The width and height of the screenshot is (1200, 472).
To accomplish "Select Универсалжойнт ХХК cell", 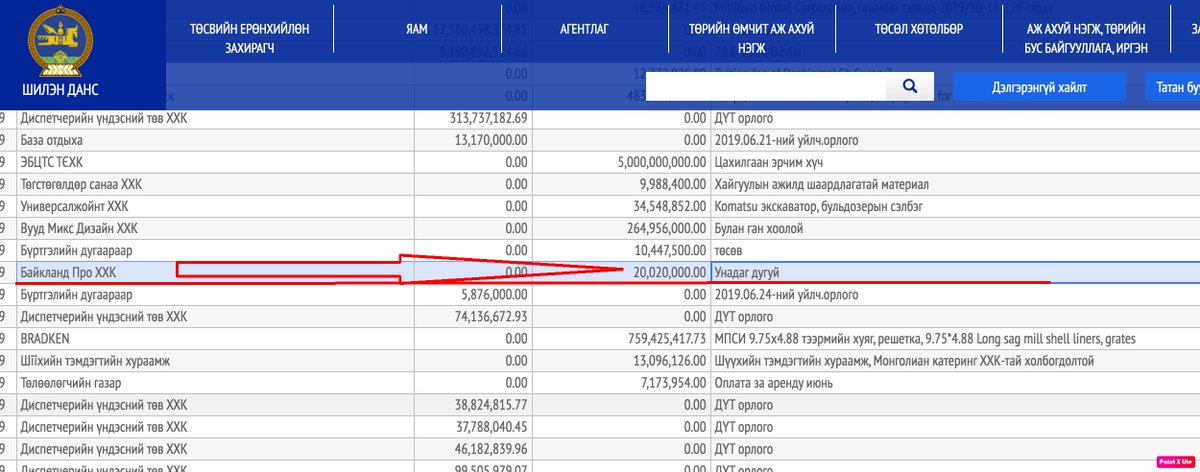I will pos(215,206).
